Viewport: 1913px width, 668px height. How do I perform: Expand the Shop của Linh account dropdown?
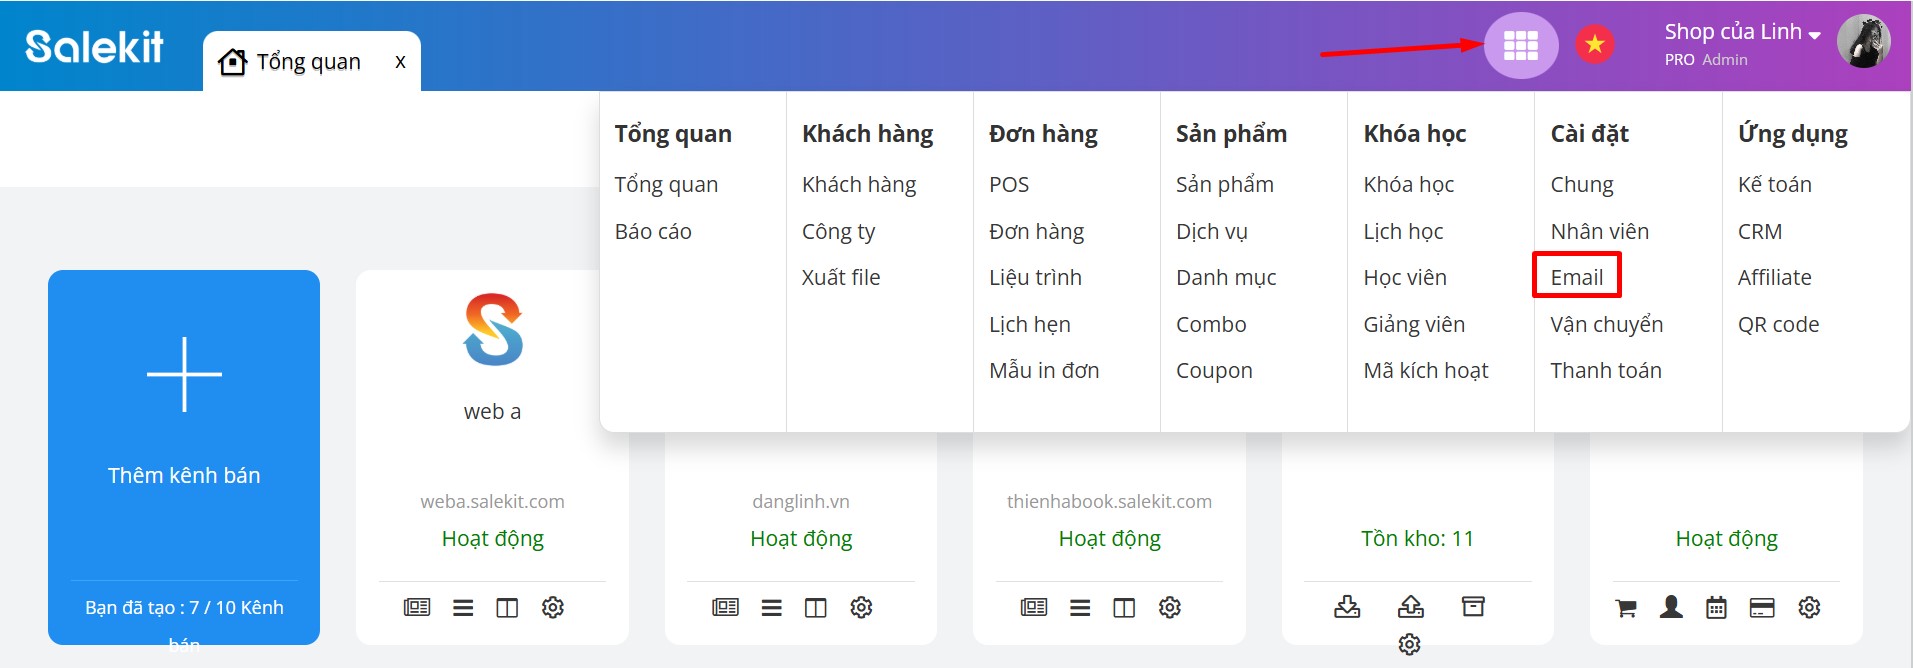[1742, 33]
